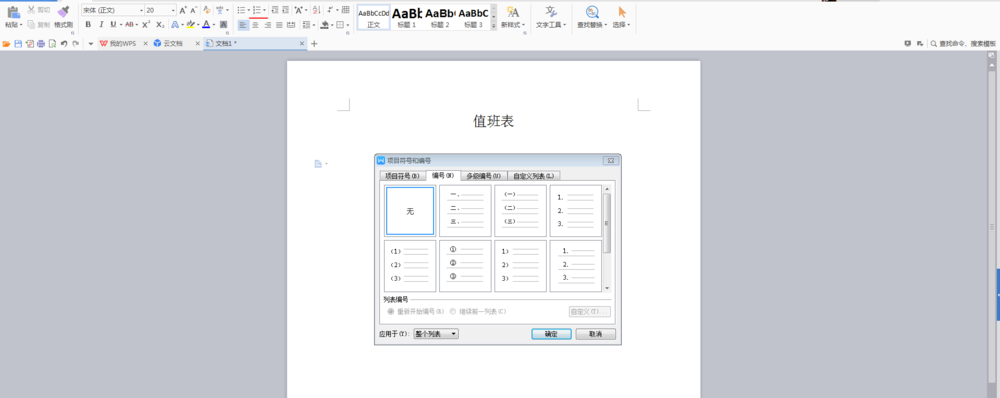Image resolution: width=1000 pixels, height=398 pixels.
Task: Align text left
Action: click(243, 25)
